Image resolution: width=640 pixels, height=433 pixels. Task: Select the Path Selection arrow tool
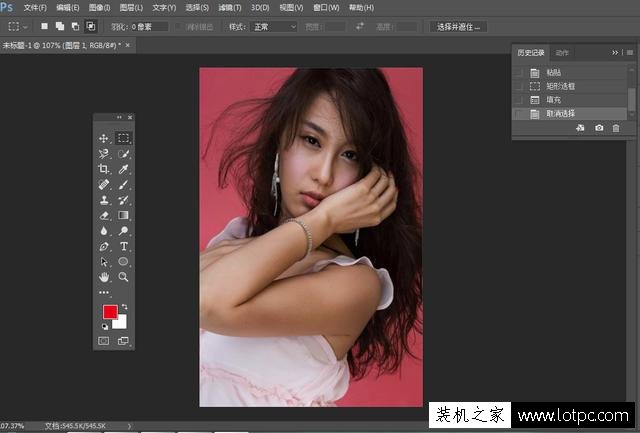tap(104, 262)
